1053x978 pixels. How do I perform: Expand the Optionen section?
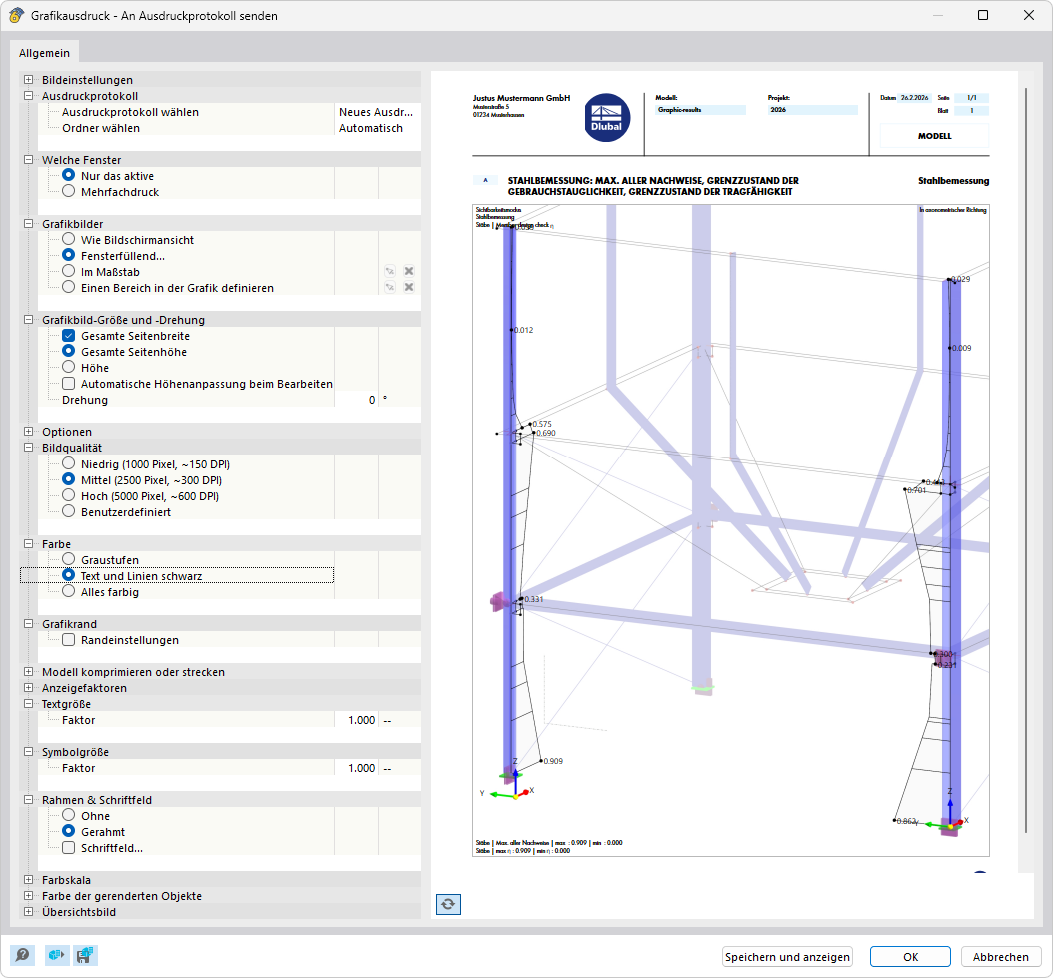coord(28,432)
